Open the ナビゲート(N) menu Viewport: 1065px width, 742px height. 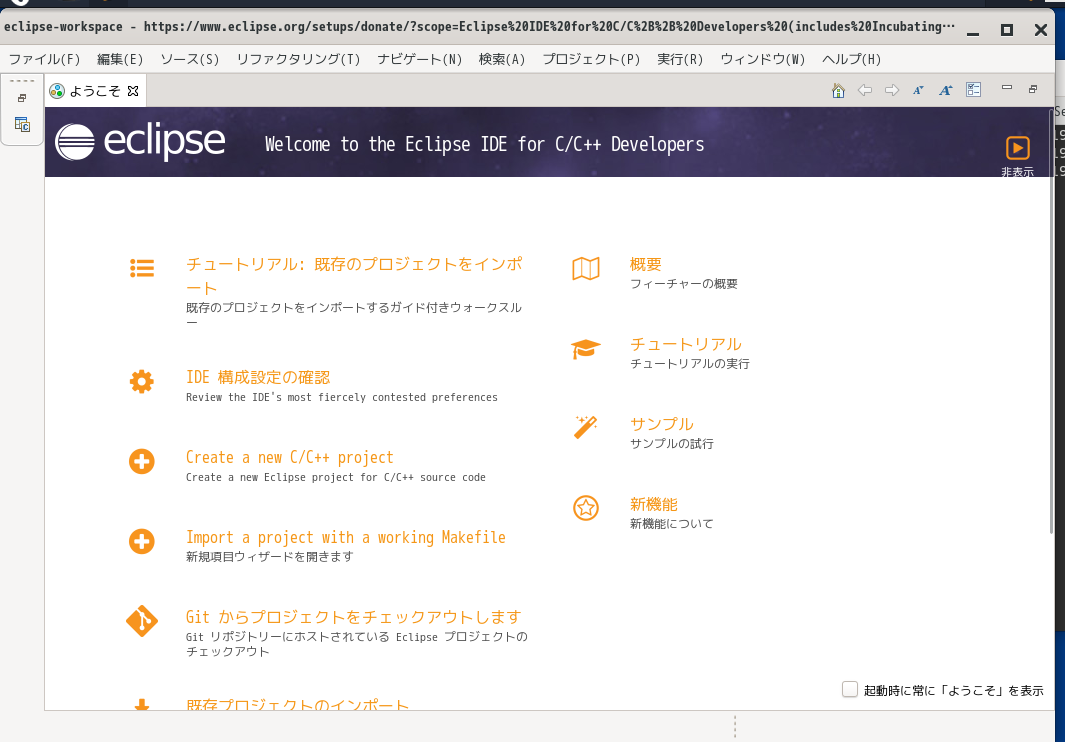420,59
